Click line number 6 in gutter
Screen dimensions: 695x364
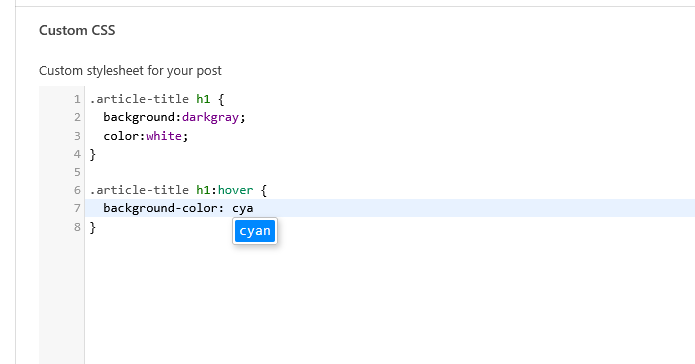(77, 190)
